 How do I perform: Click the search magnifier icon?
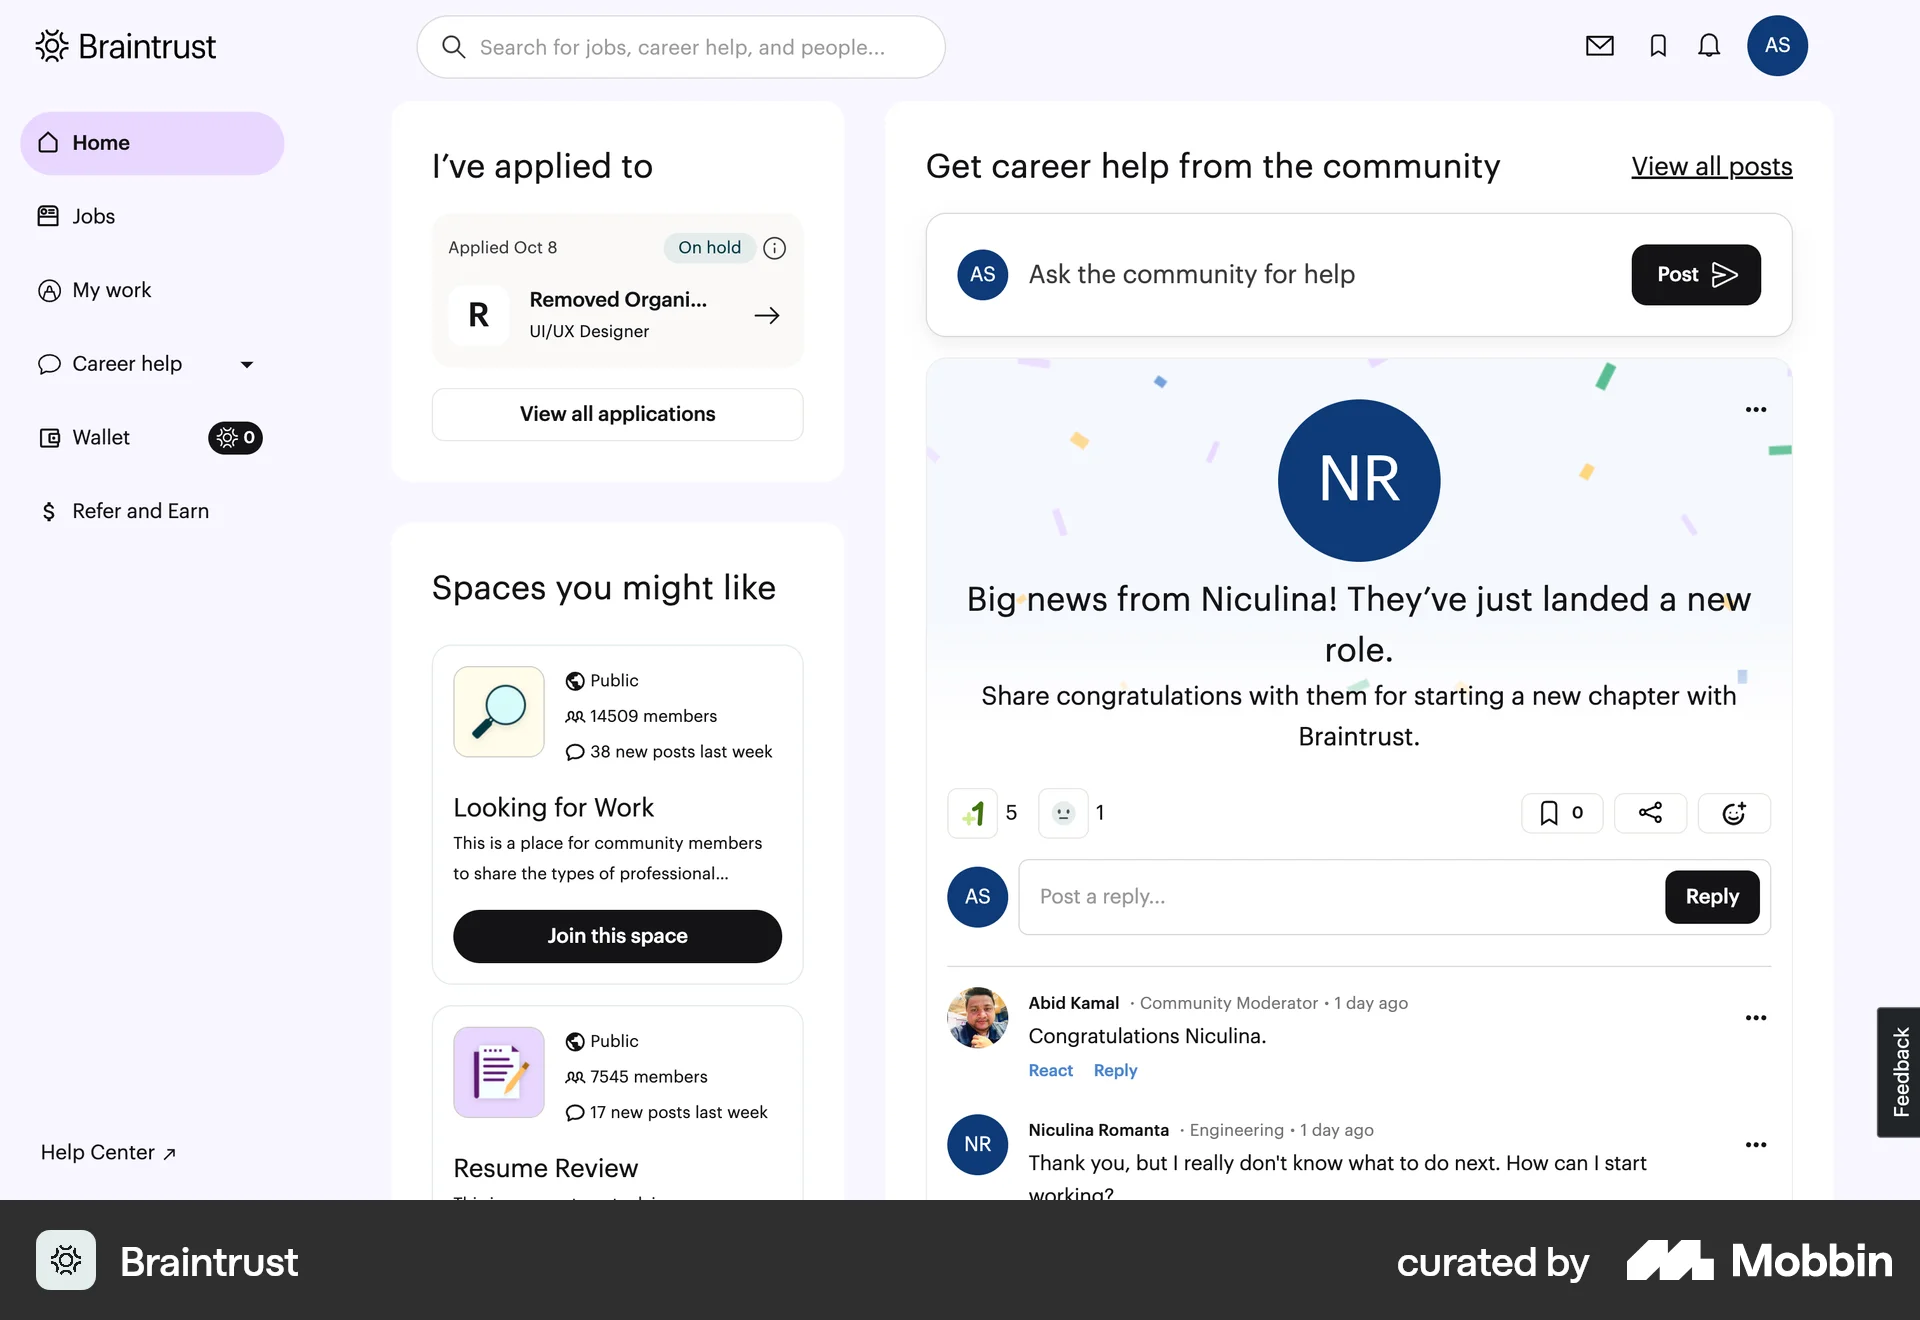(453, 46)
